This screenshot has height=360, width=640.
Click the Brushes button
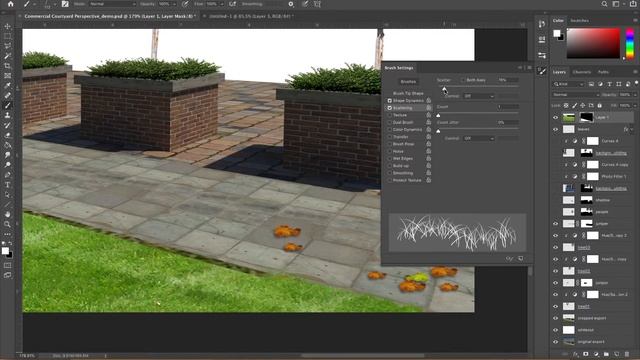408,82
